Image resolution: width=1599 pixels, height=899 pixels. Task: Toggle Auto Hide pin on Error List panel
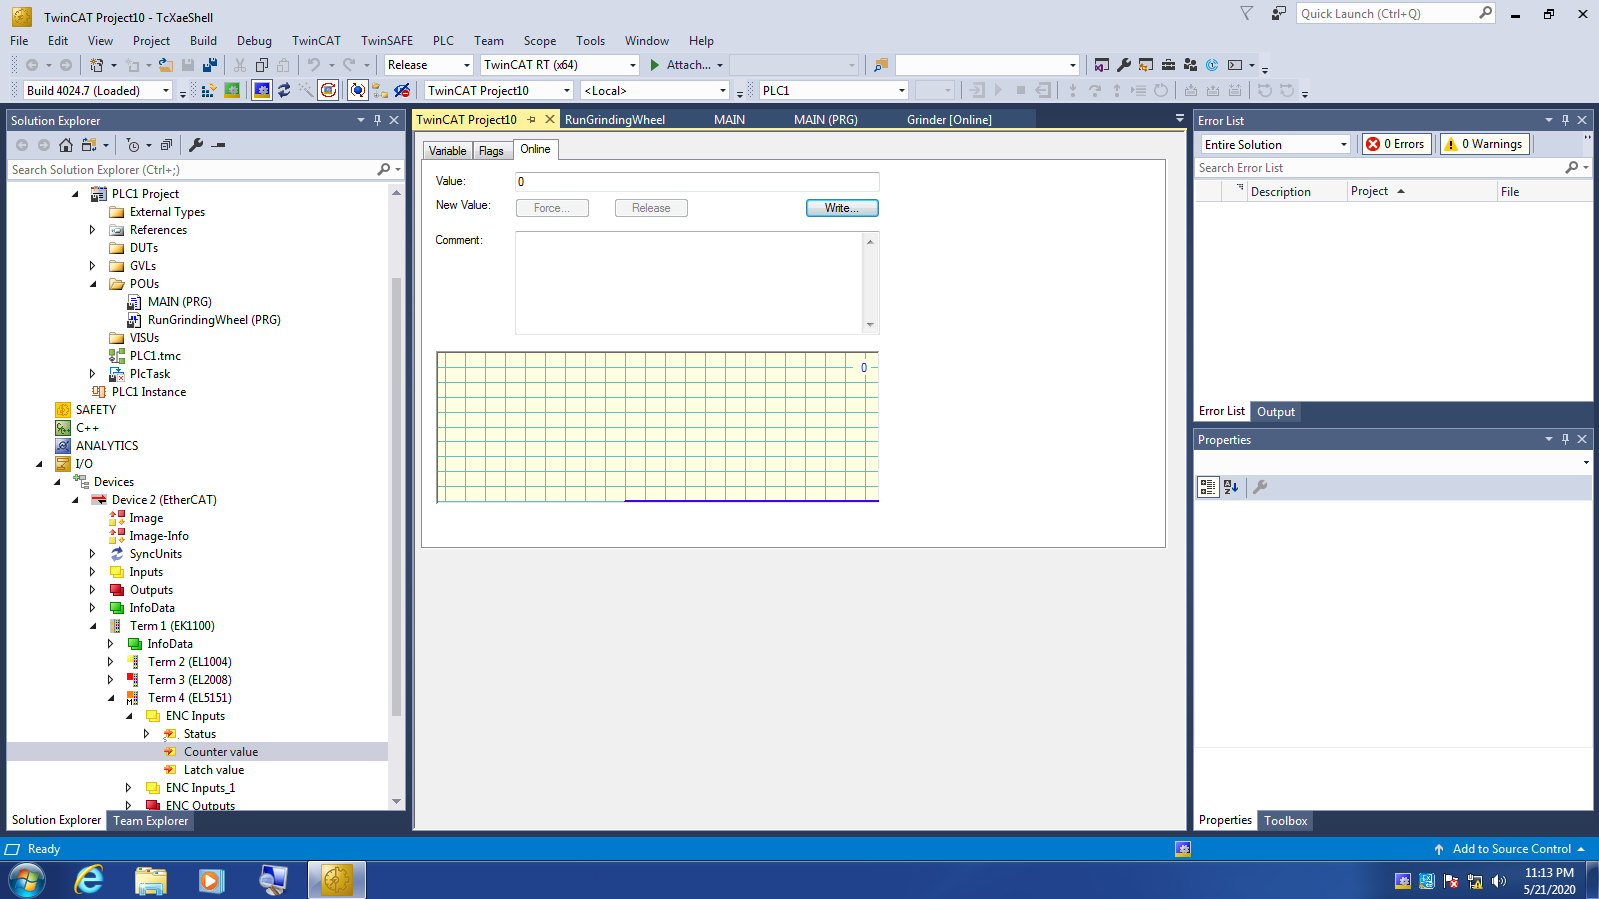[1565, 120]
